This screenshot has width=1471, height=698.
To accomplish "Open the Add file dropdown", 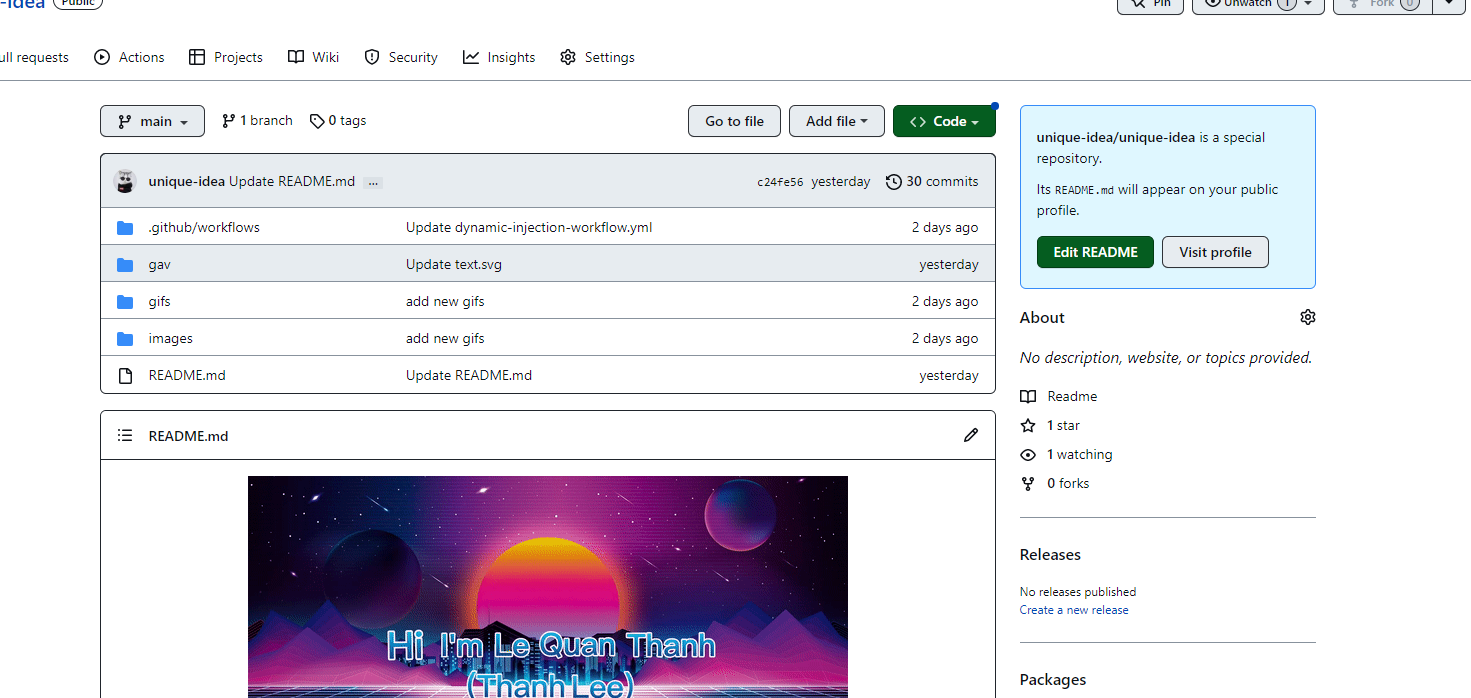I will coord(836,121).
